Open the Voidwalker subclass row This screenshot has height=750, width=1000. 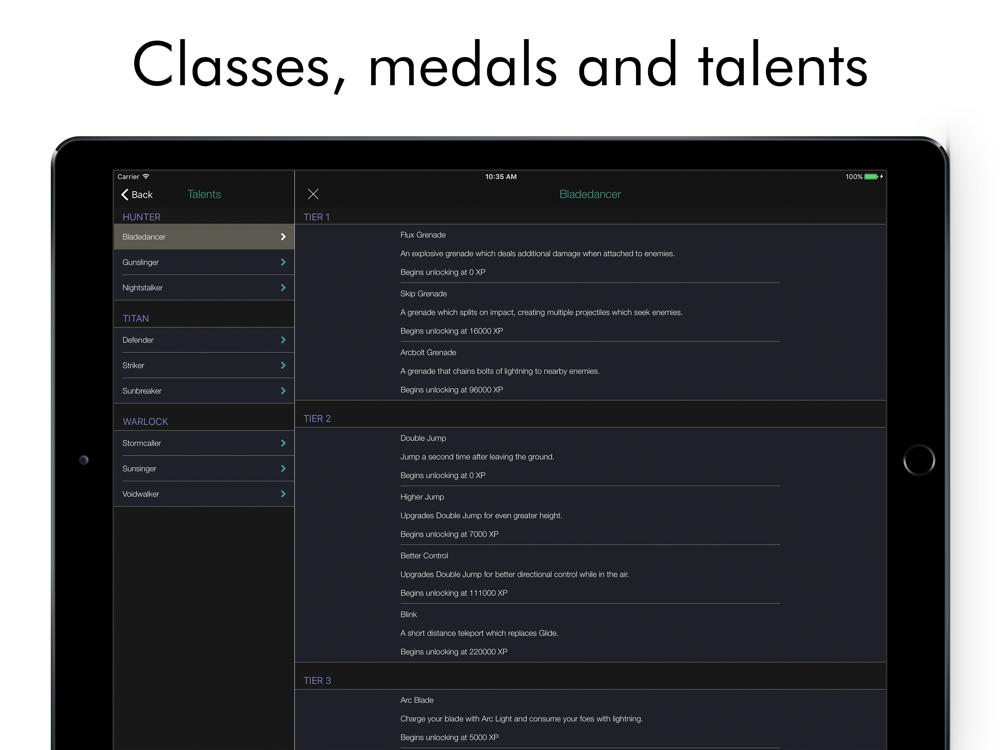coord(204,494)
